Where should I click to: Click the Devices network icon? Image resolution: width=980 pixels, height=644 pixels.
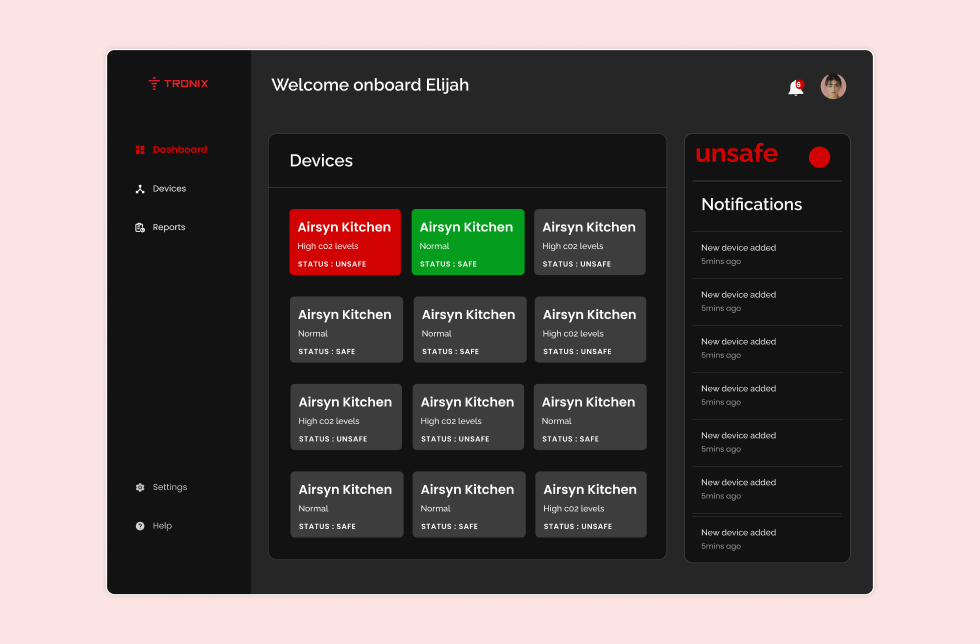(x=140, y=189)
